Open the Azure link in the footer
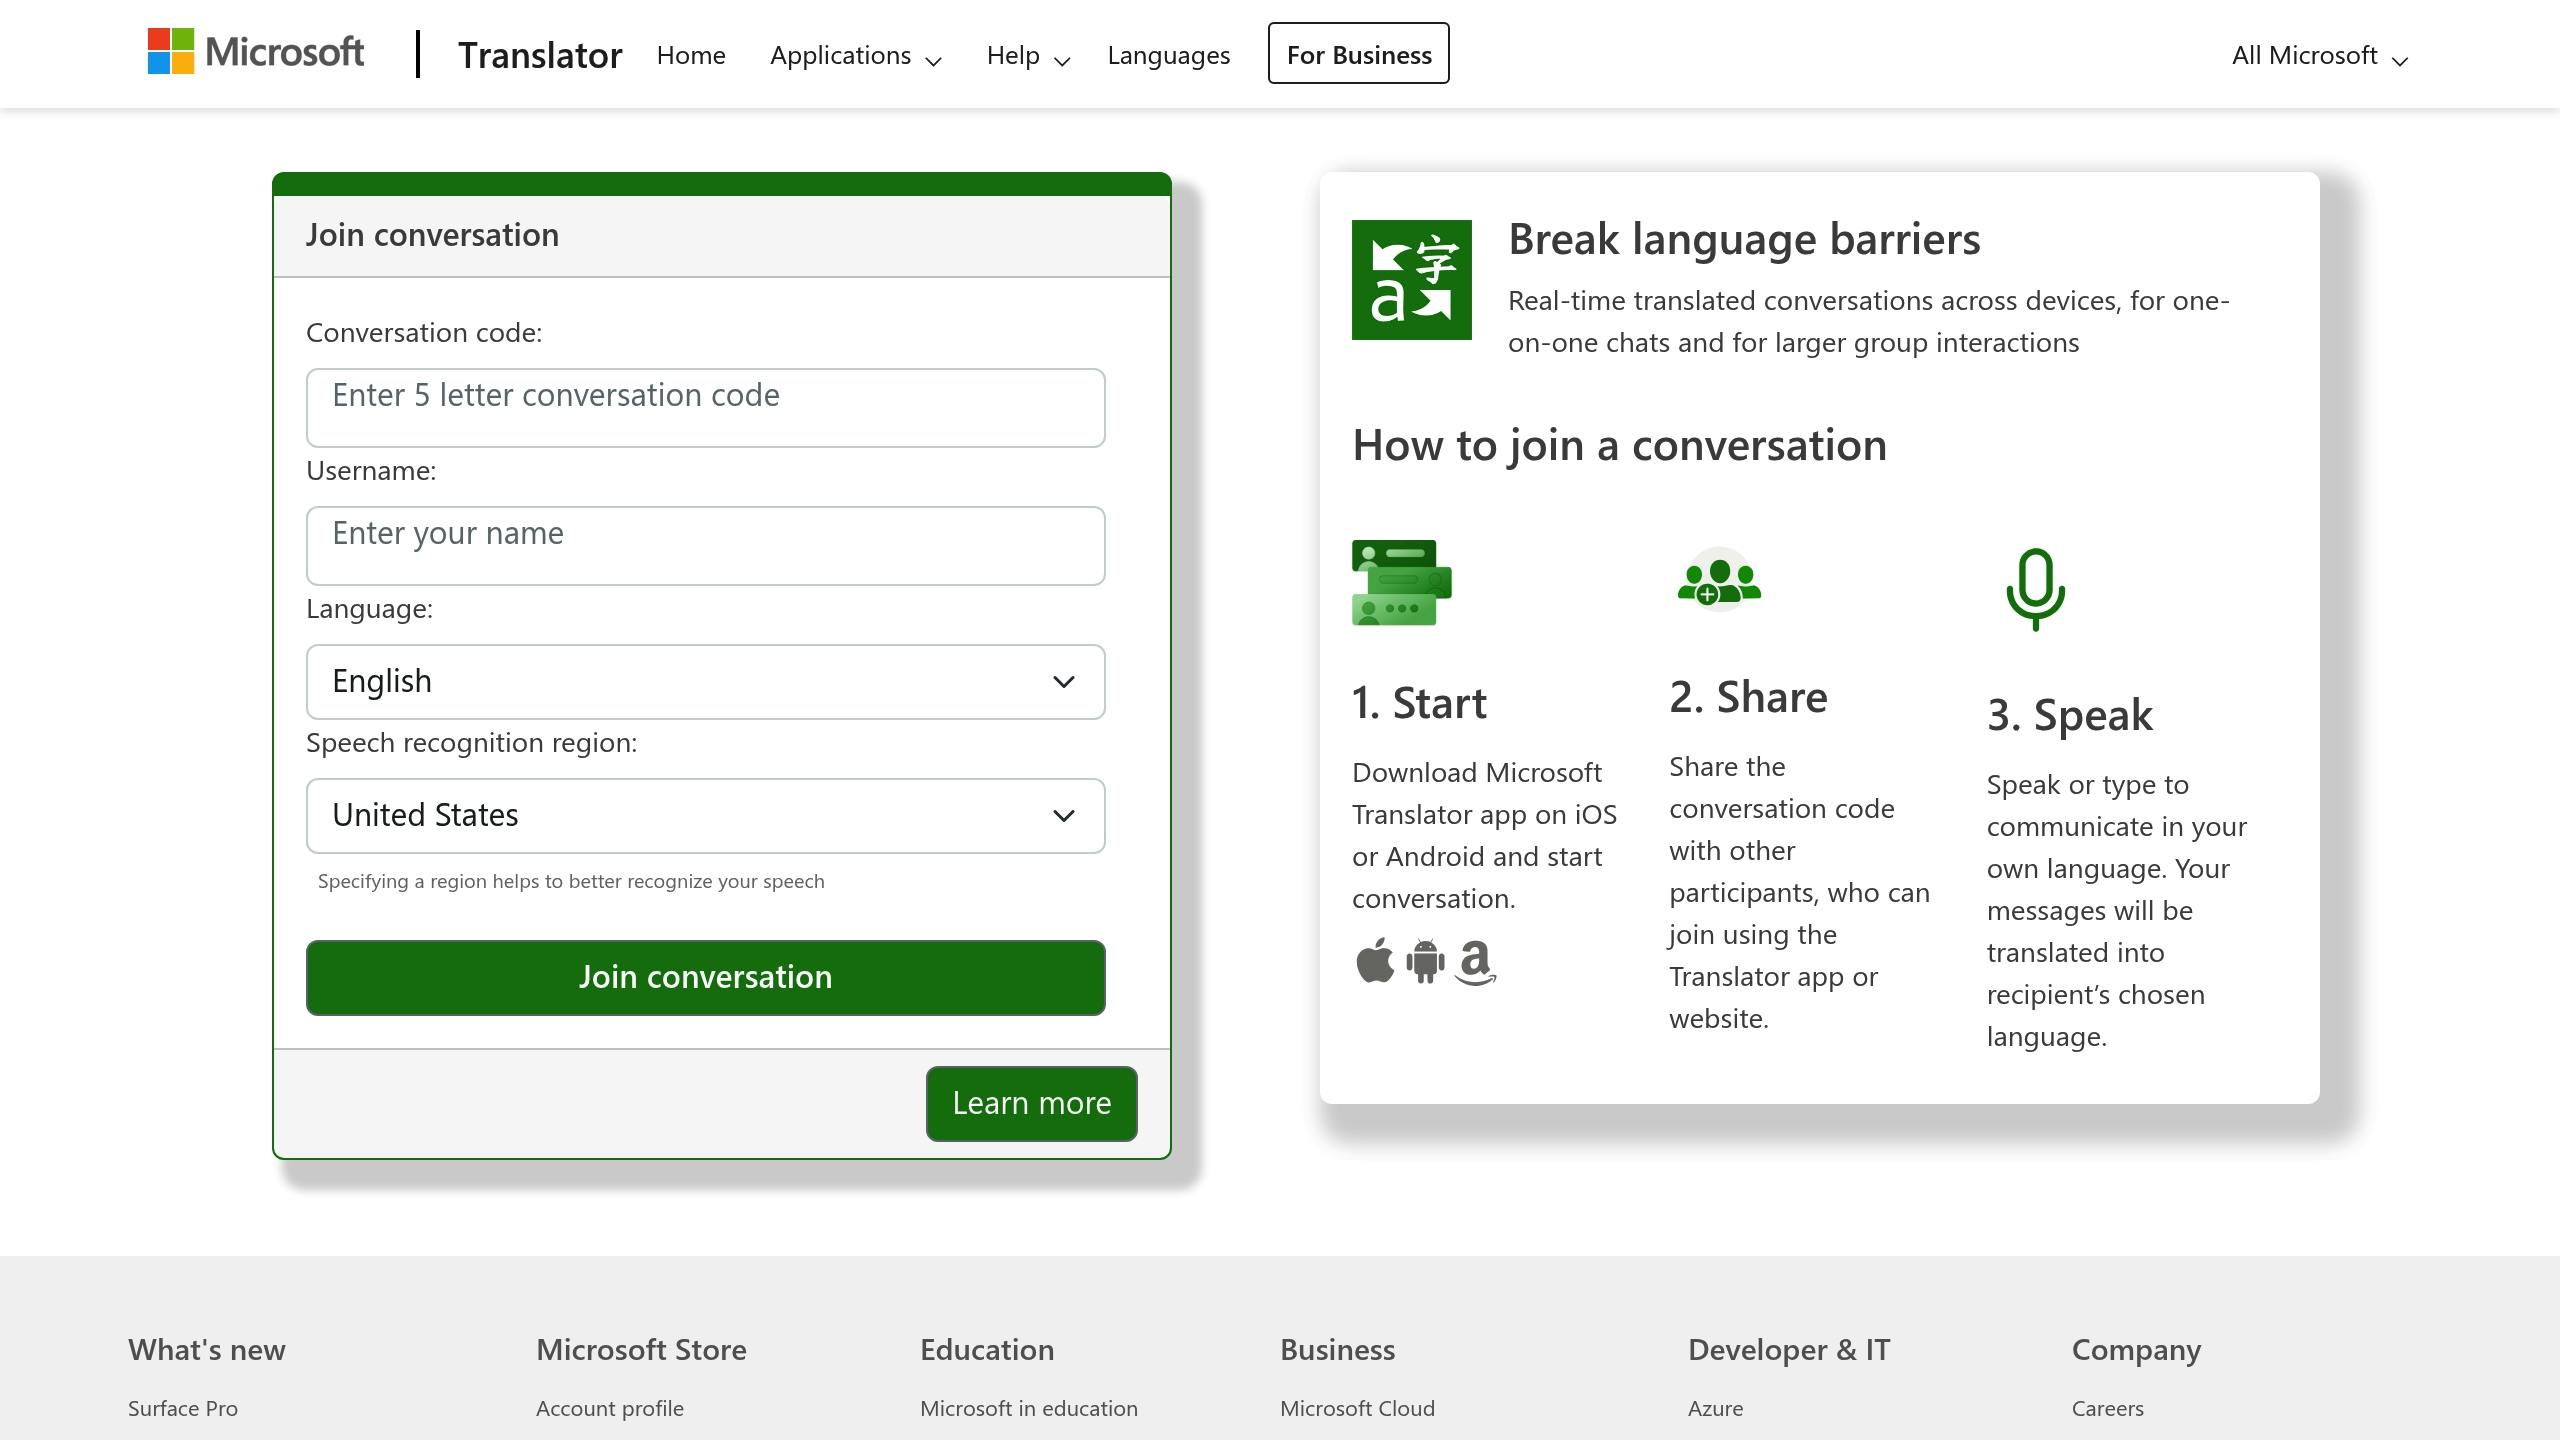The image size is (2560, 1440). click(1713, 1407)
